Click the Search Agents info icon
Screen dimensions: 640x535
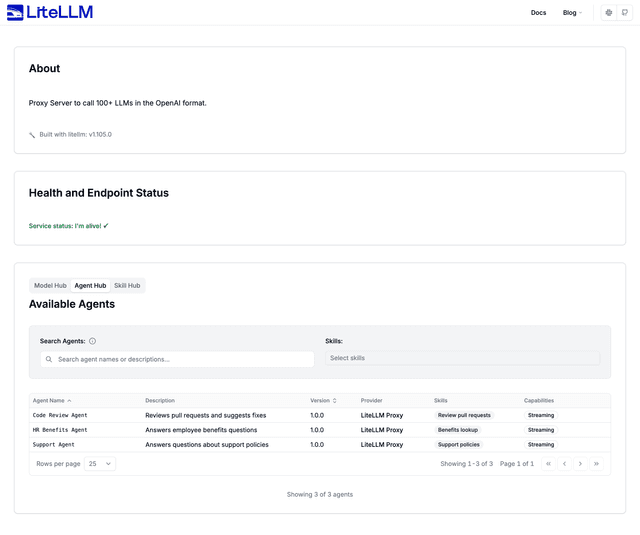click(x=93, y=341)
